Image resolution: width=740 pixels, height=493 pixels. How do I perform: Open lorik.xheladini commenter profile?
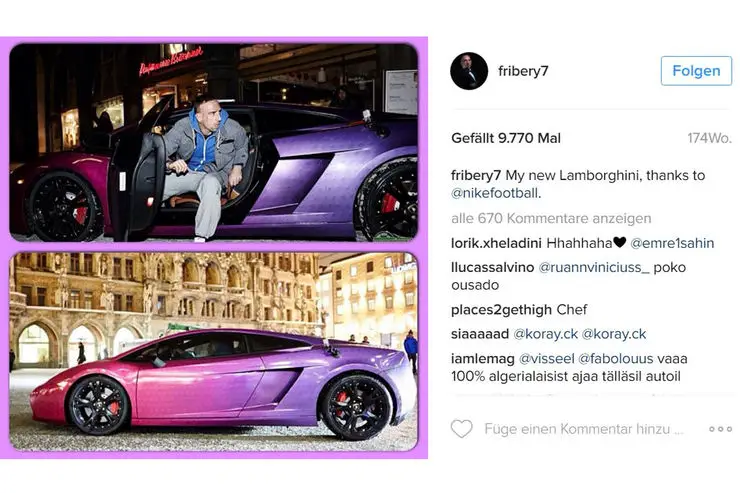[x=496, y=243]
